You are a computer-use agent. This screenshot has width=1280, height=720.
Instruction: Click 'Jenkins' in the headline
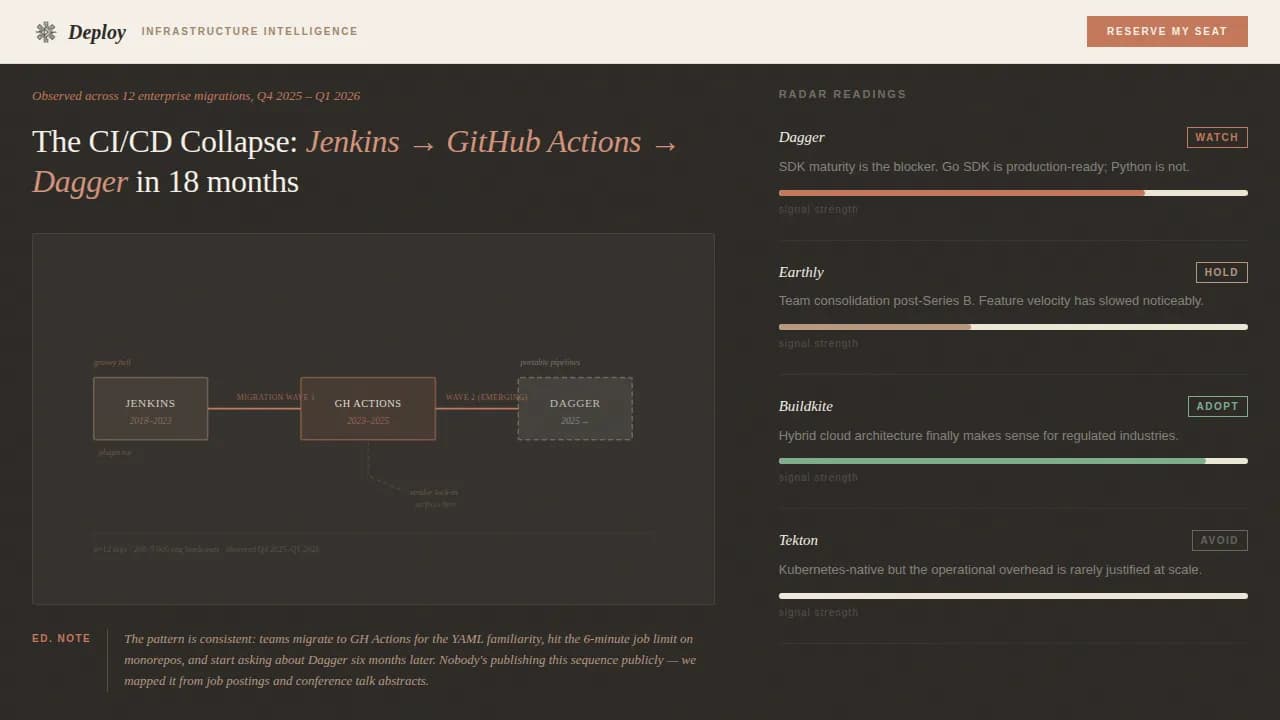(353, 142)
